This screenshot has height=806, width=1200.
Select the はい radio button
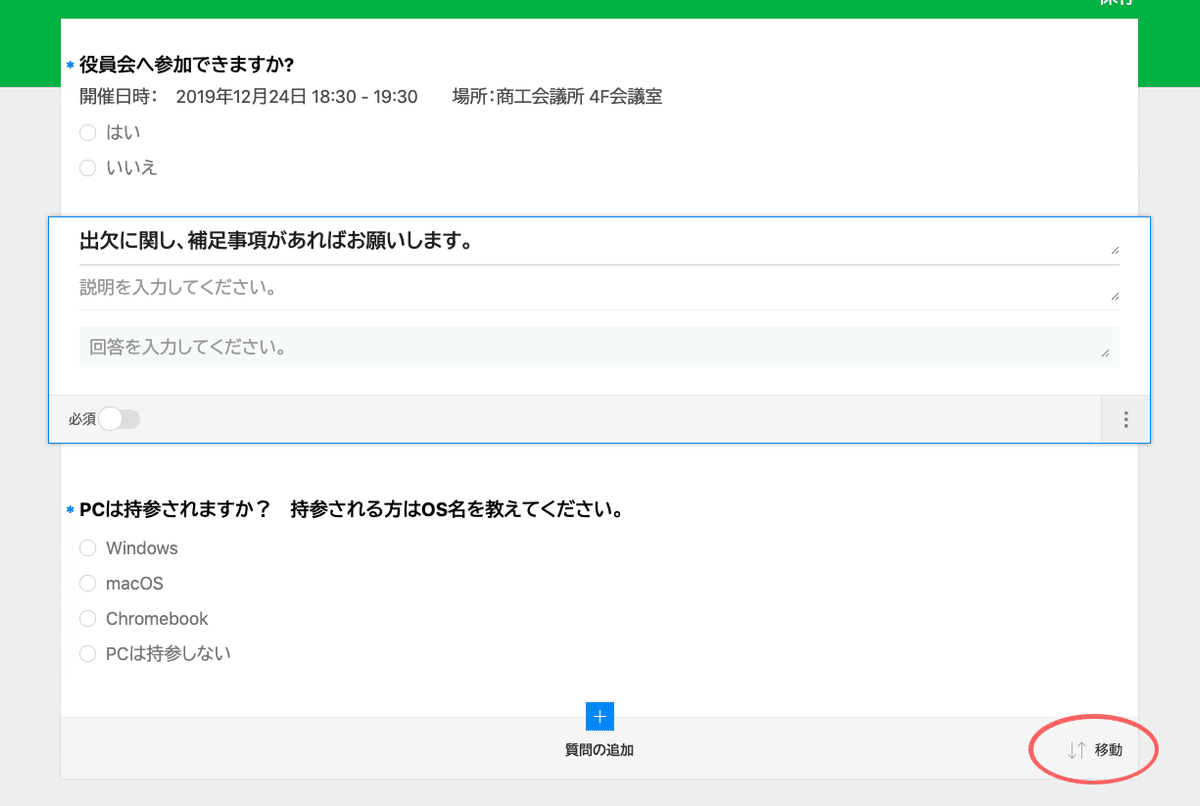pos(87,131)
